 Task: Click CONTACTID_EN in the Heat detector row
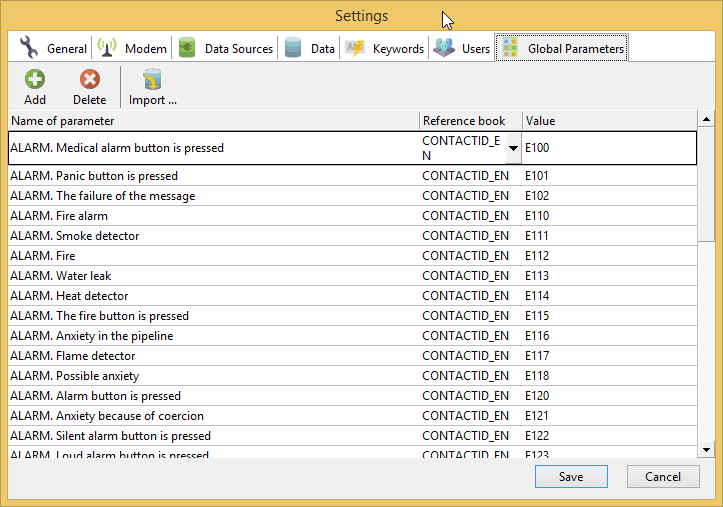click(x=465, y=296)
